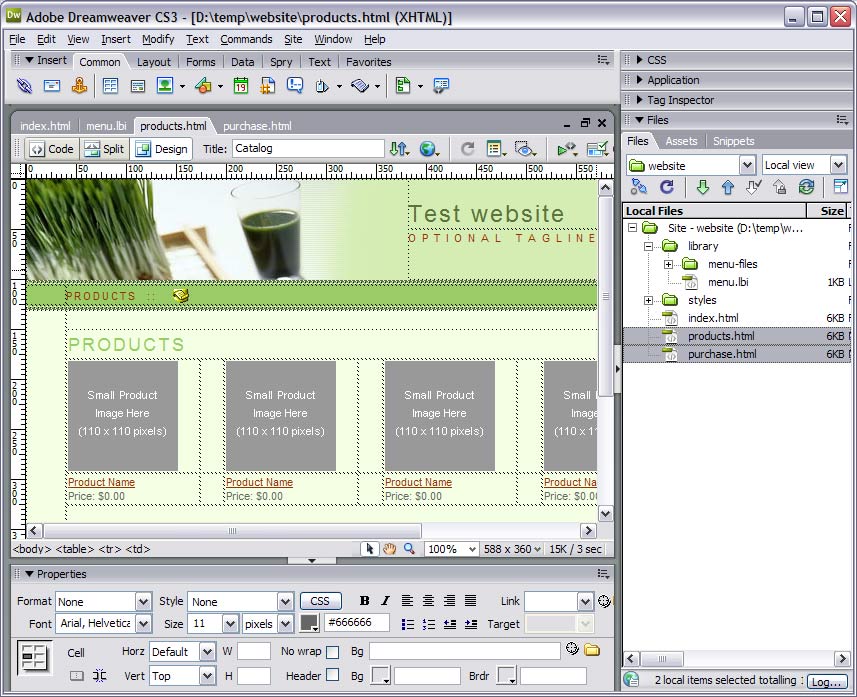Insert a Div Tag
Screen dimensions: 857x697
(x=138, y=86)
